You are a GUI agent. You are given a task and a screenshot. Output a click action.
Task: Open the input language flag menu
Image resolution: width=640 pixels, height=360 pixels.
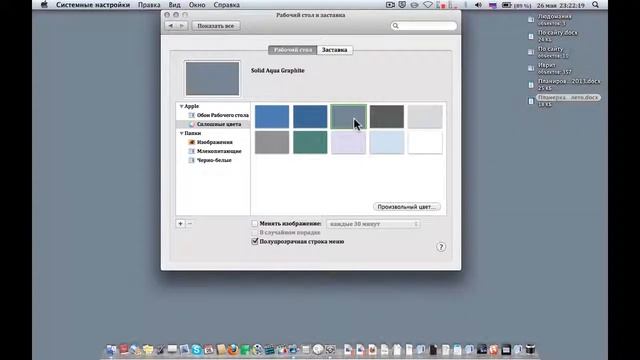tap(493, 5)
